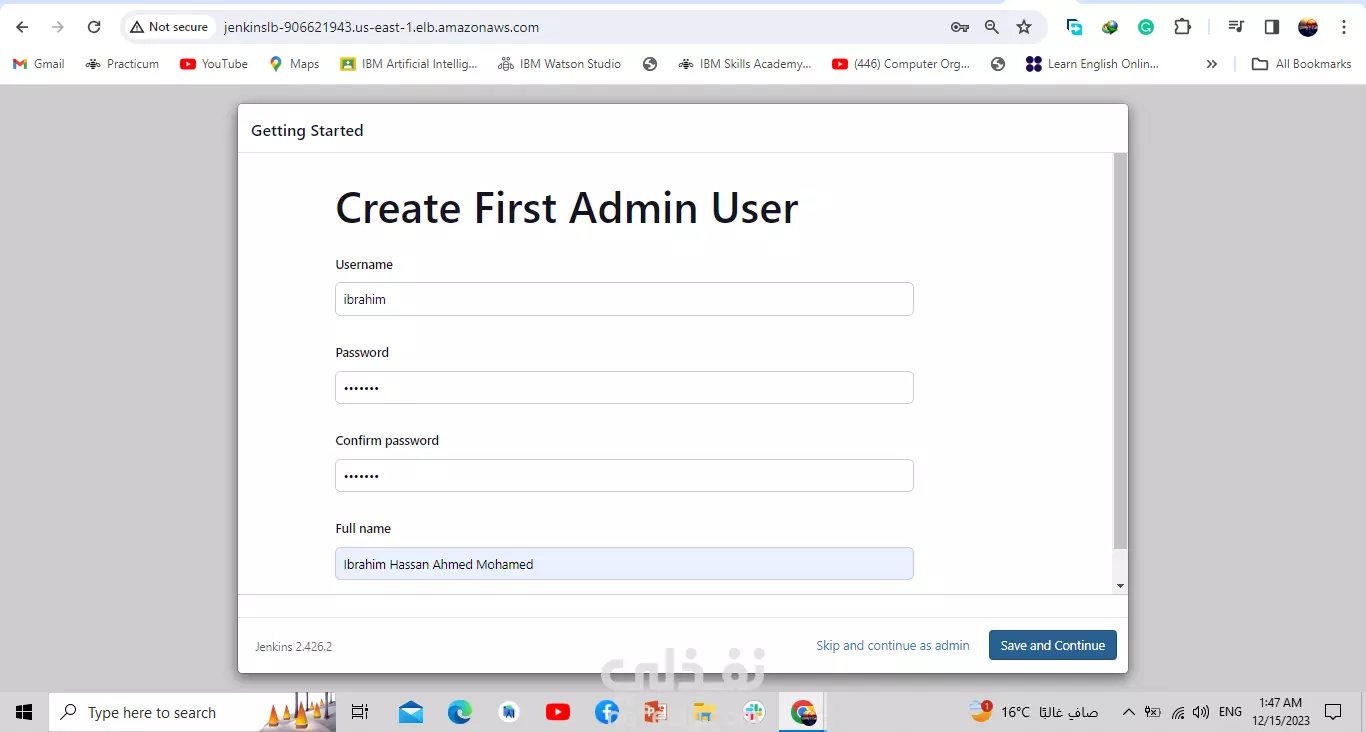
Task: Click Skip and continue as admin
Action: (x=892, y=645)
